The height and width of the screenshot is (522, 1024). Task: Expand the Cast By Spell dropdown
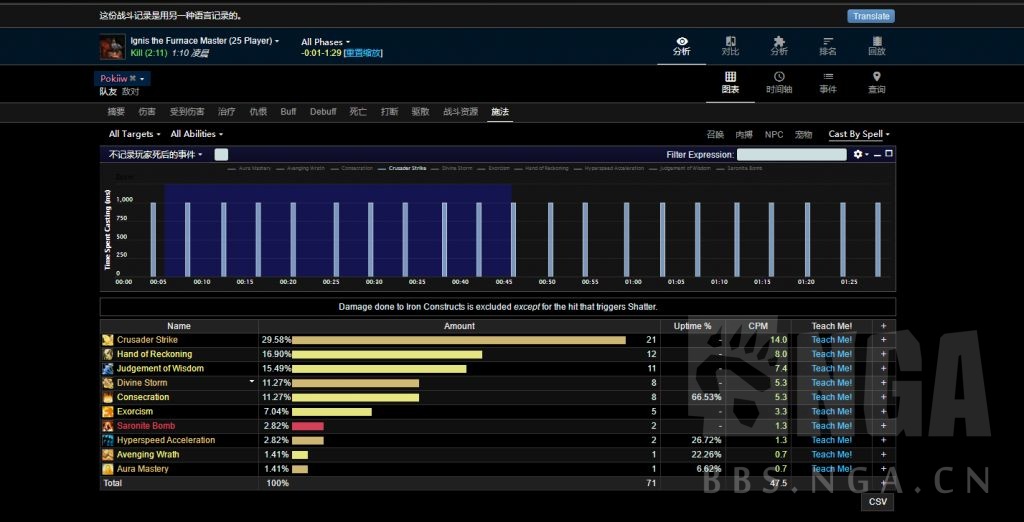(x=858, y=134)
